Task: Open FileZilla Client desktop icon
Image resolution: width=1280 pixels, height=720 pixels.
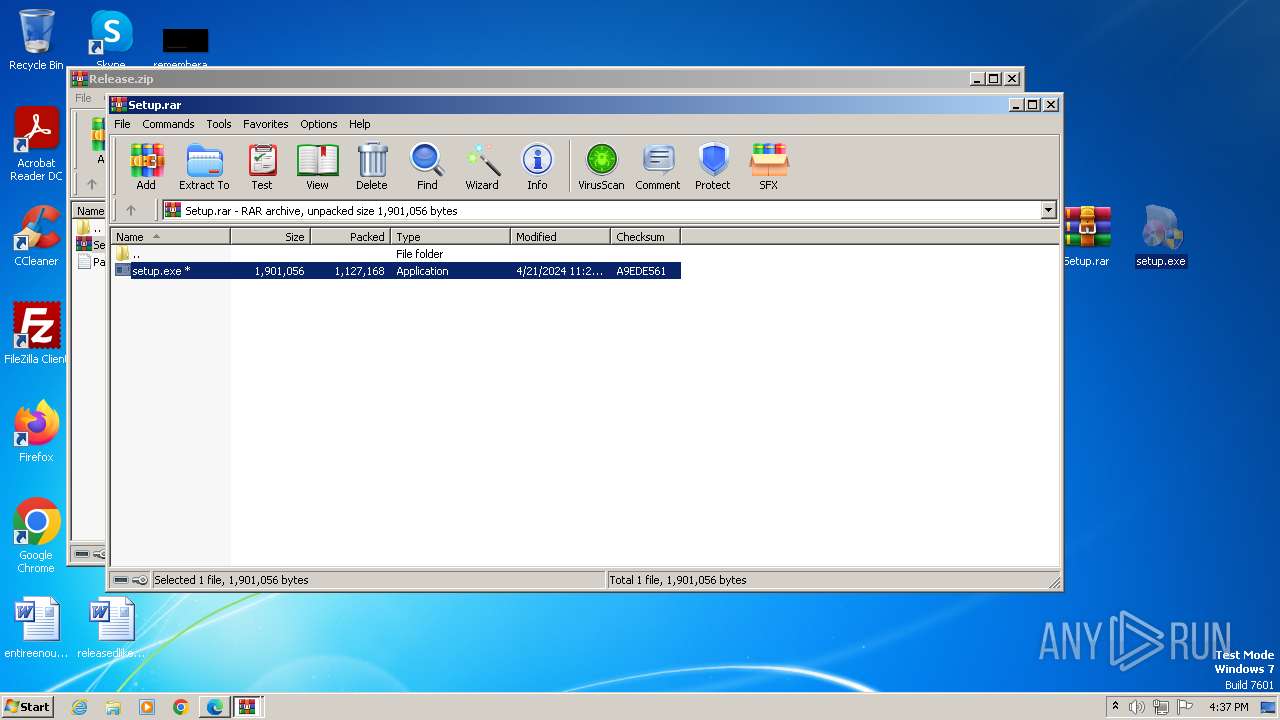Action: 36,333
